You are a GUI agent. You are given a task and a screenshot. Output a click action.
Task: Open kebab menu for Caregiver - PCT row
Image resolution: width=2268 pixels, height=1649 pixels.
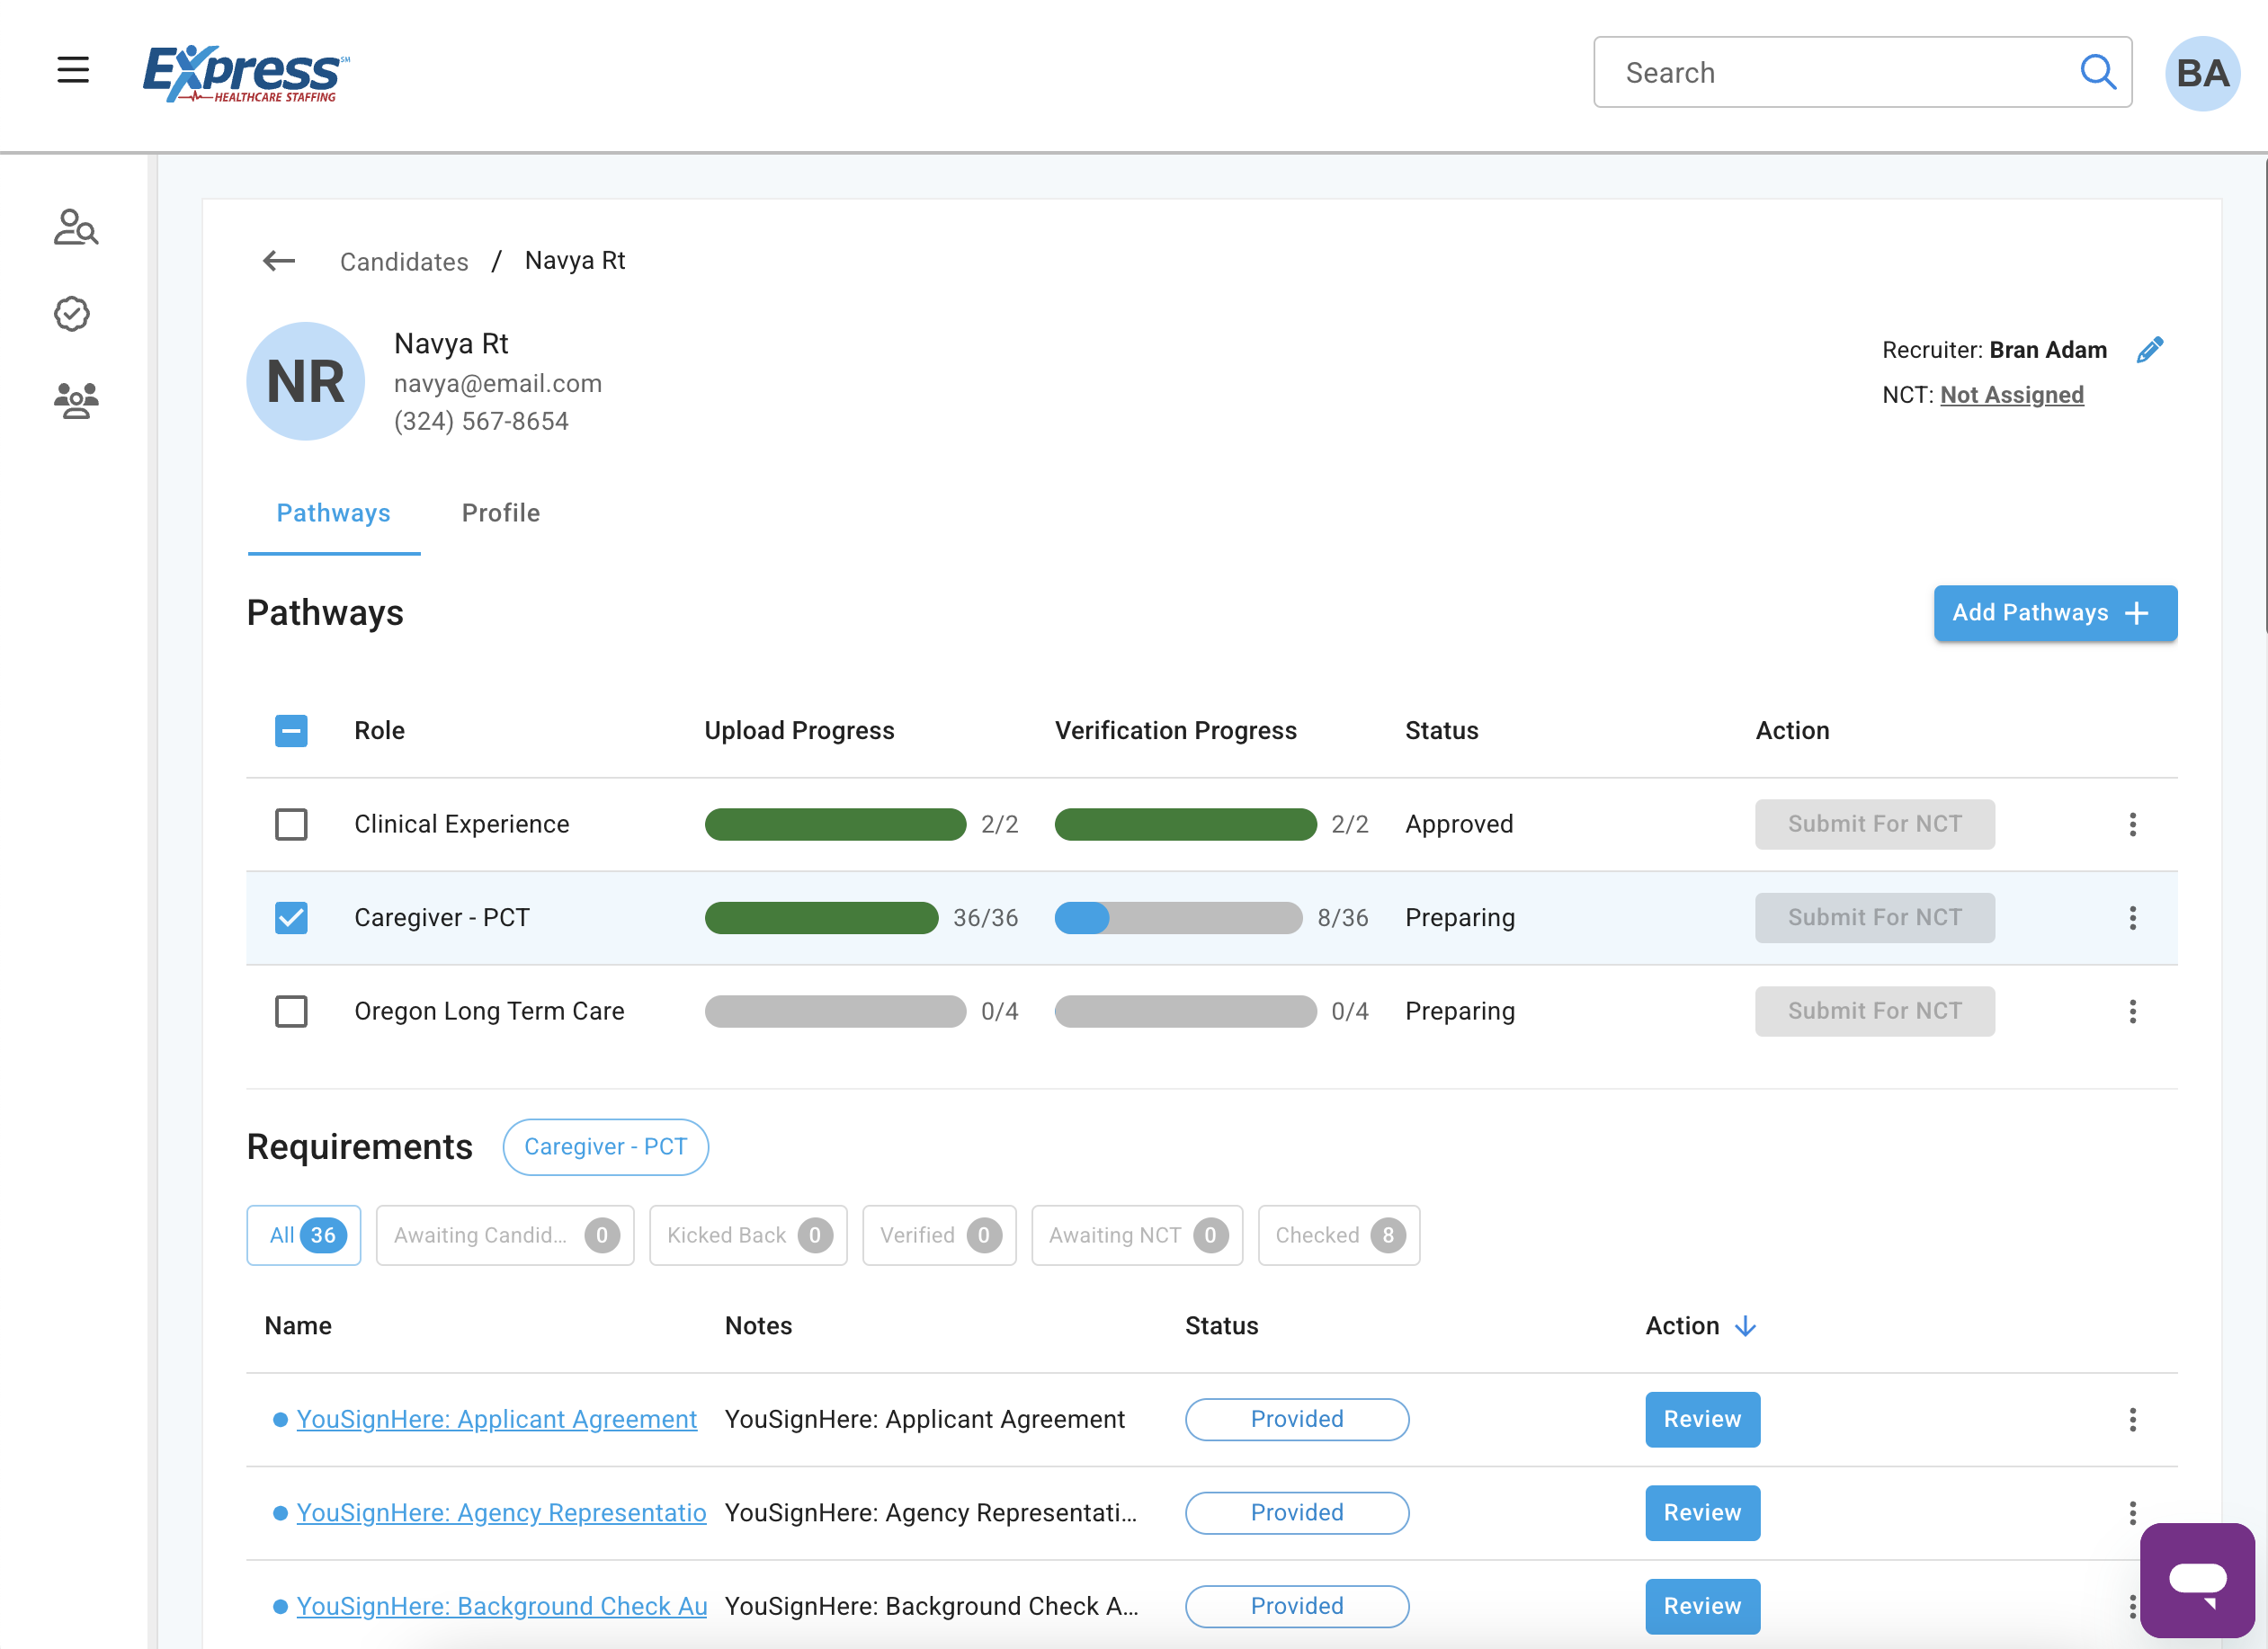click(x=2132, y=918)
